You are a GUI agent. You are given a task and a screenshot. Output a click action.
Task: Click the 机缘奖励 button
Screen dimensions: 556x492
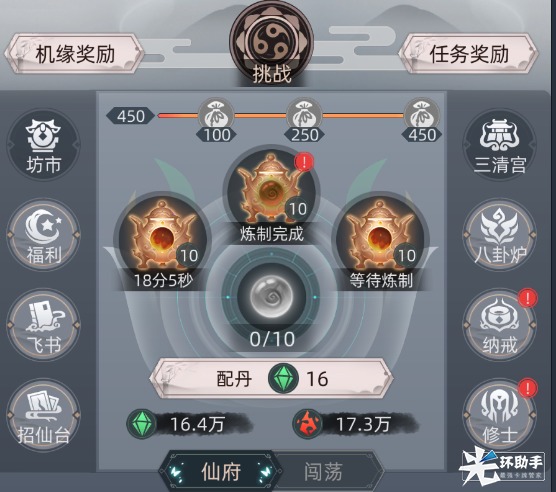tap(74, 54)
